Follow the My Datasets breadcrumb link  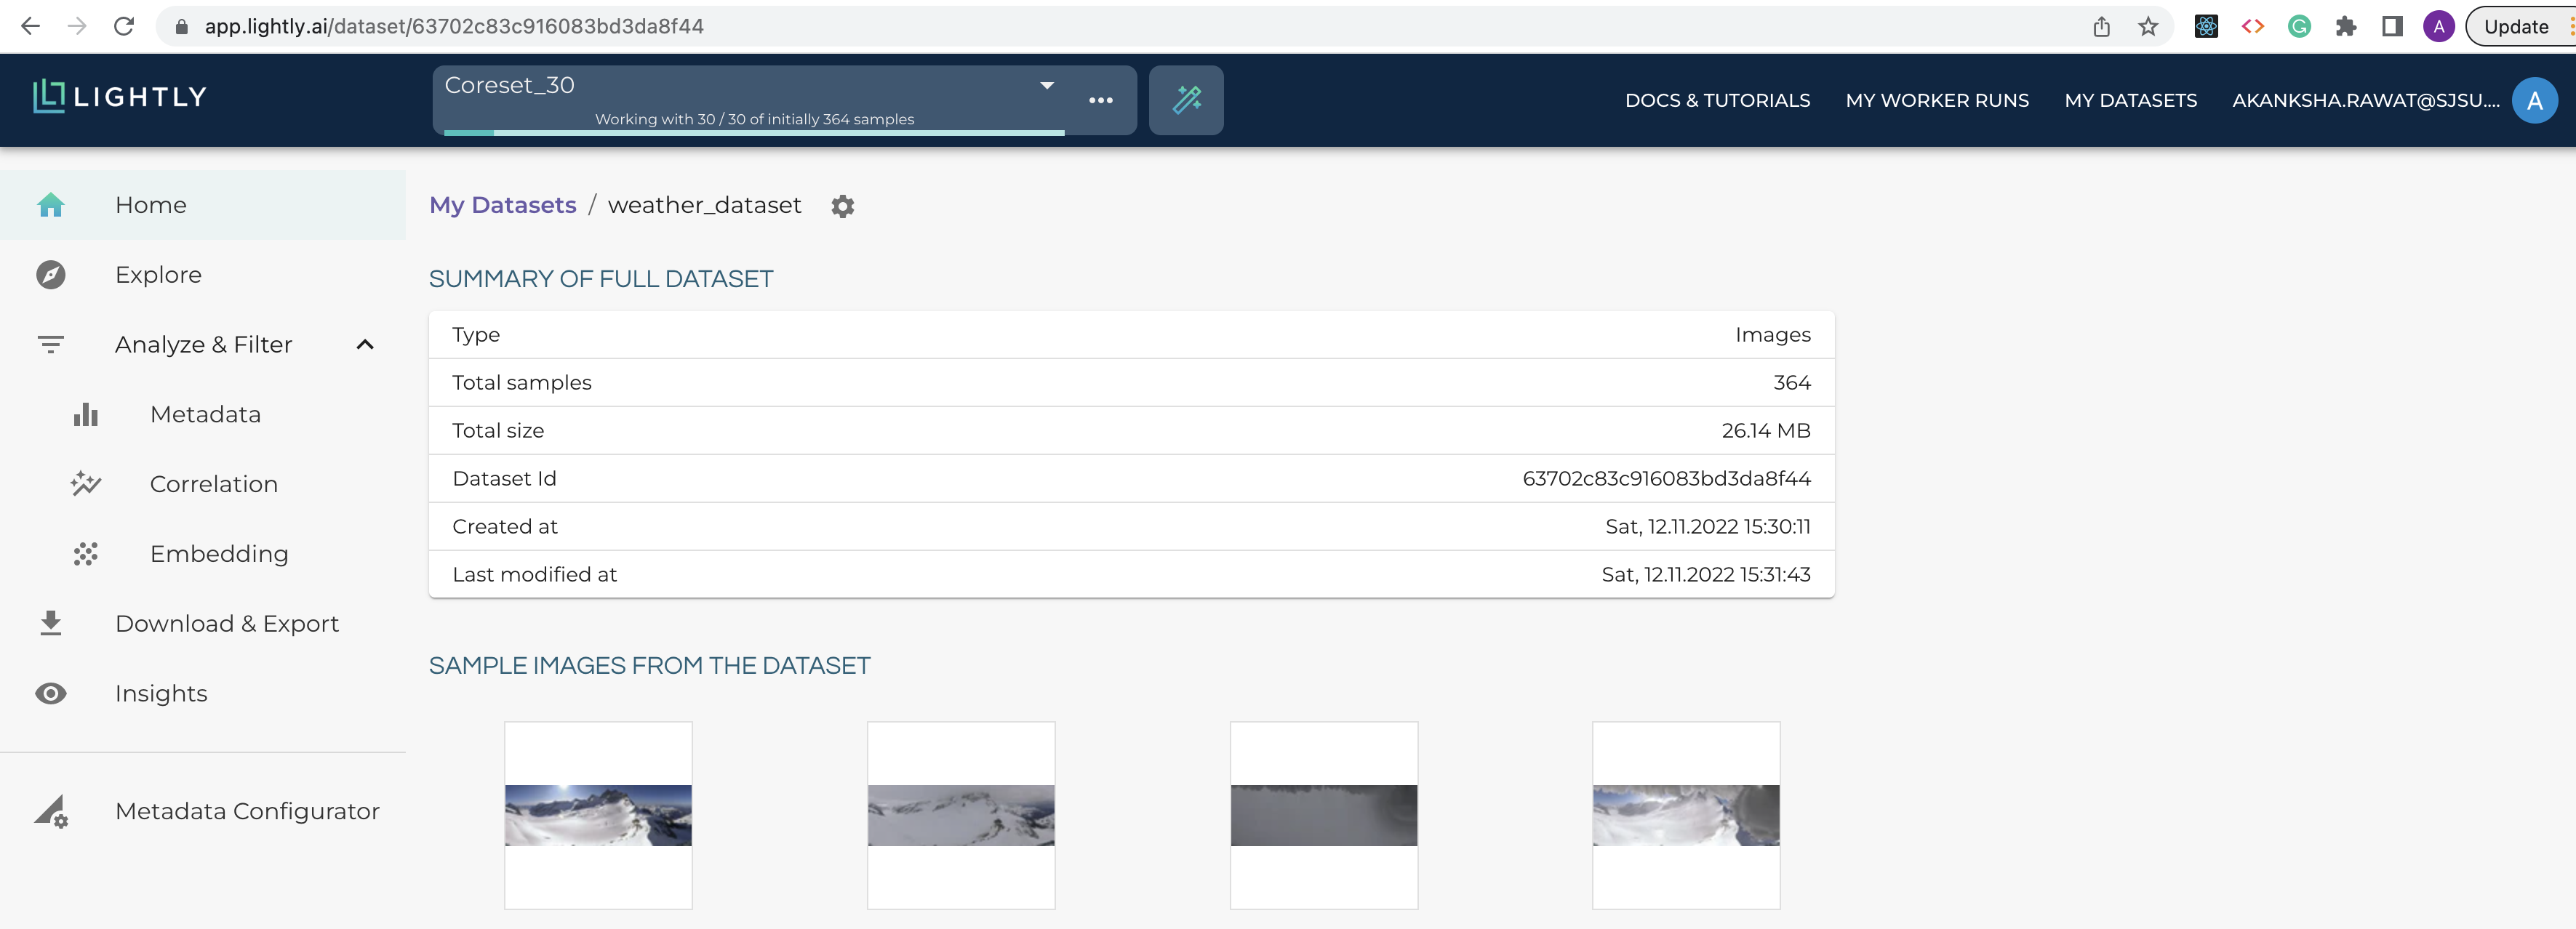[502, 205]
